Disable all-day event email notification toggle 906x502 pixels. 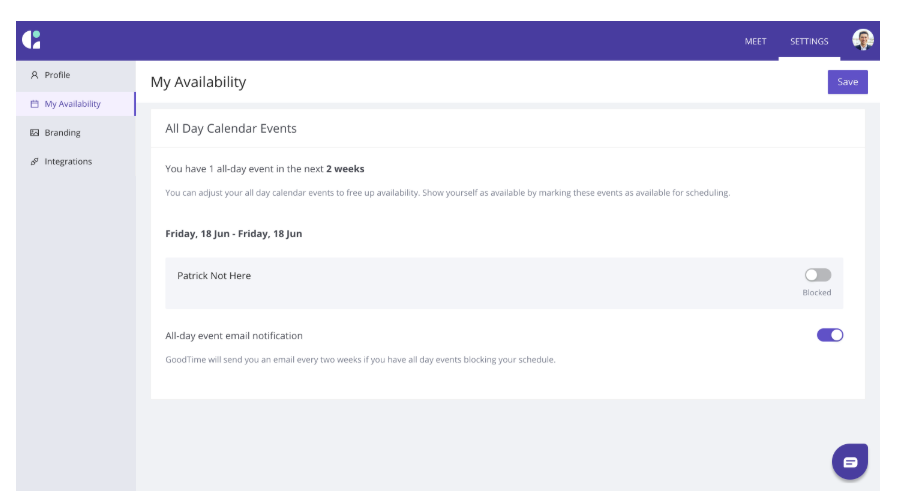click(830, 335)
